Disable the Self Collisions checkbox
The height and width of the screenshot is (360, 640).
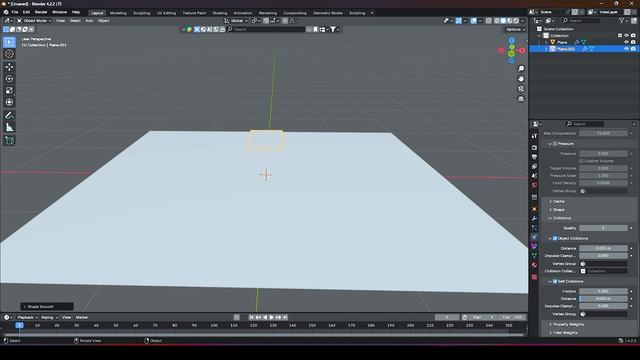coord(555,282)
